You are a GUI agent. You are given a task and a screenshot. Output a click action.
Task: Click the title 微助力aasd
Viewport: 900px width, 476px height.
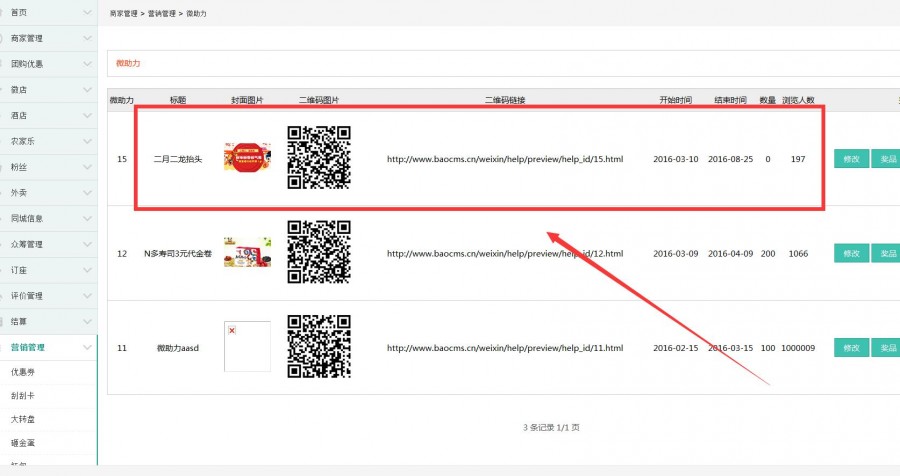pos(178,348)
